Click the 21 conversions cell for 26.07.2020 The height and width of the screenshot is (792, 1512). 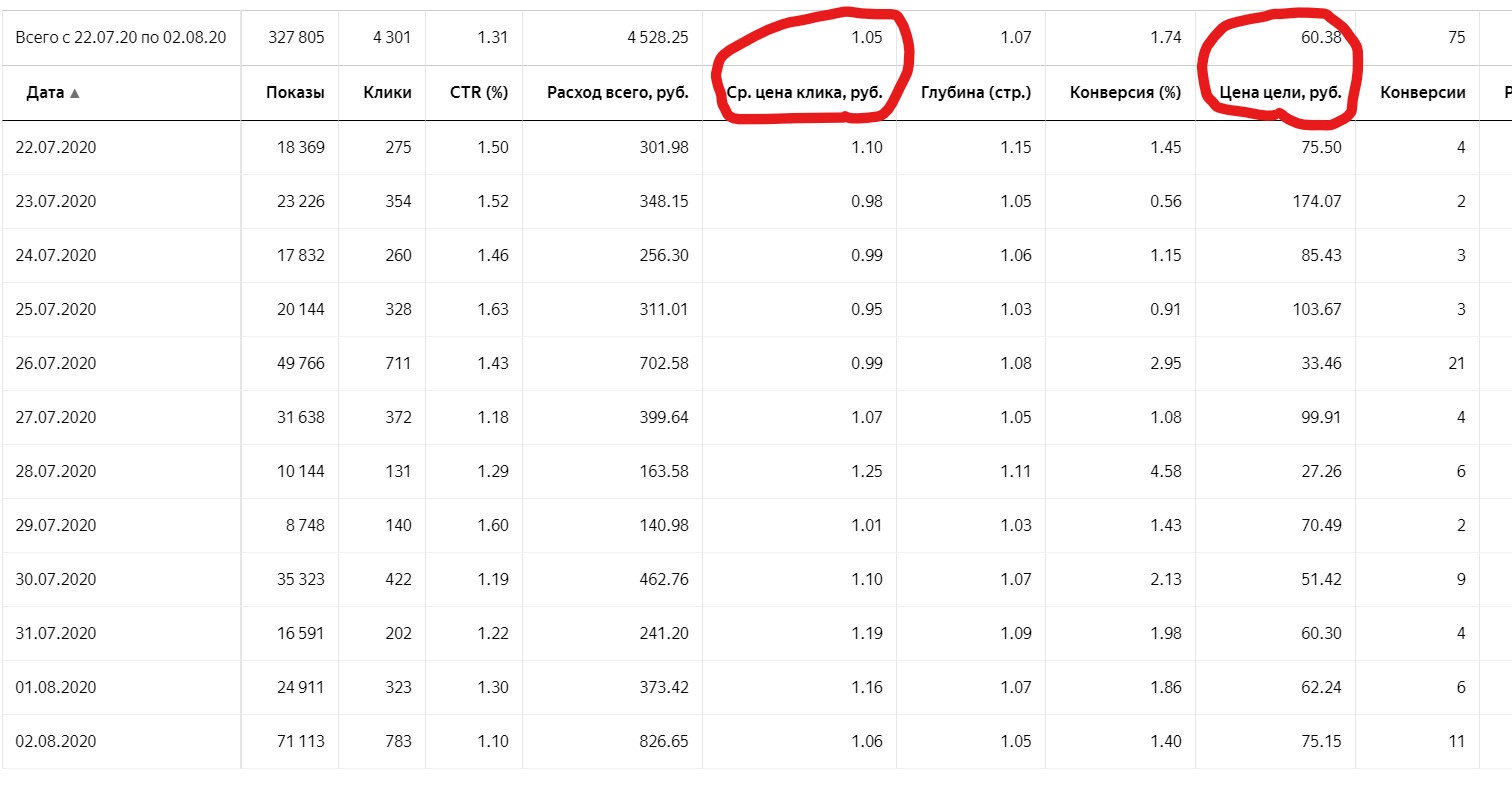tap(1457, 363)
